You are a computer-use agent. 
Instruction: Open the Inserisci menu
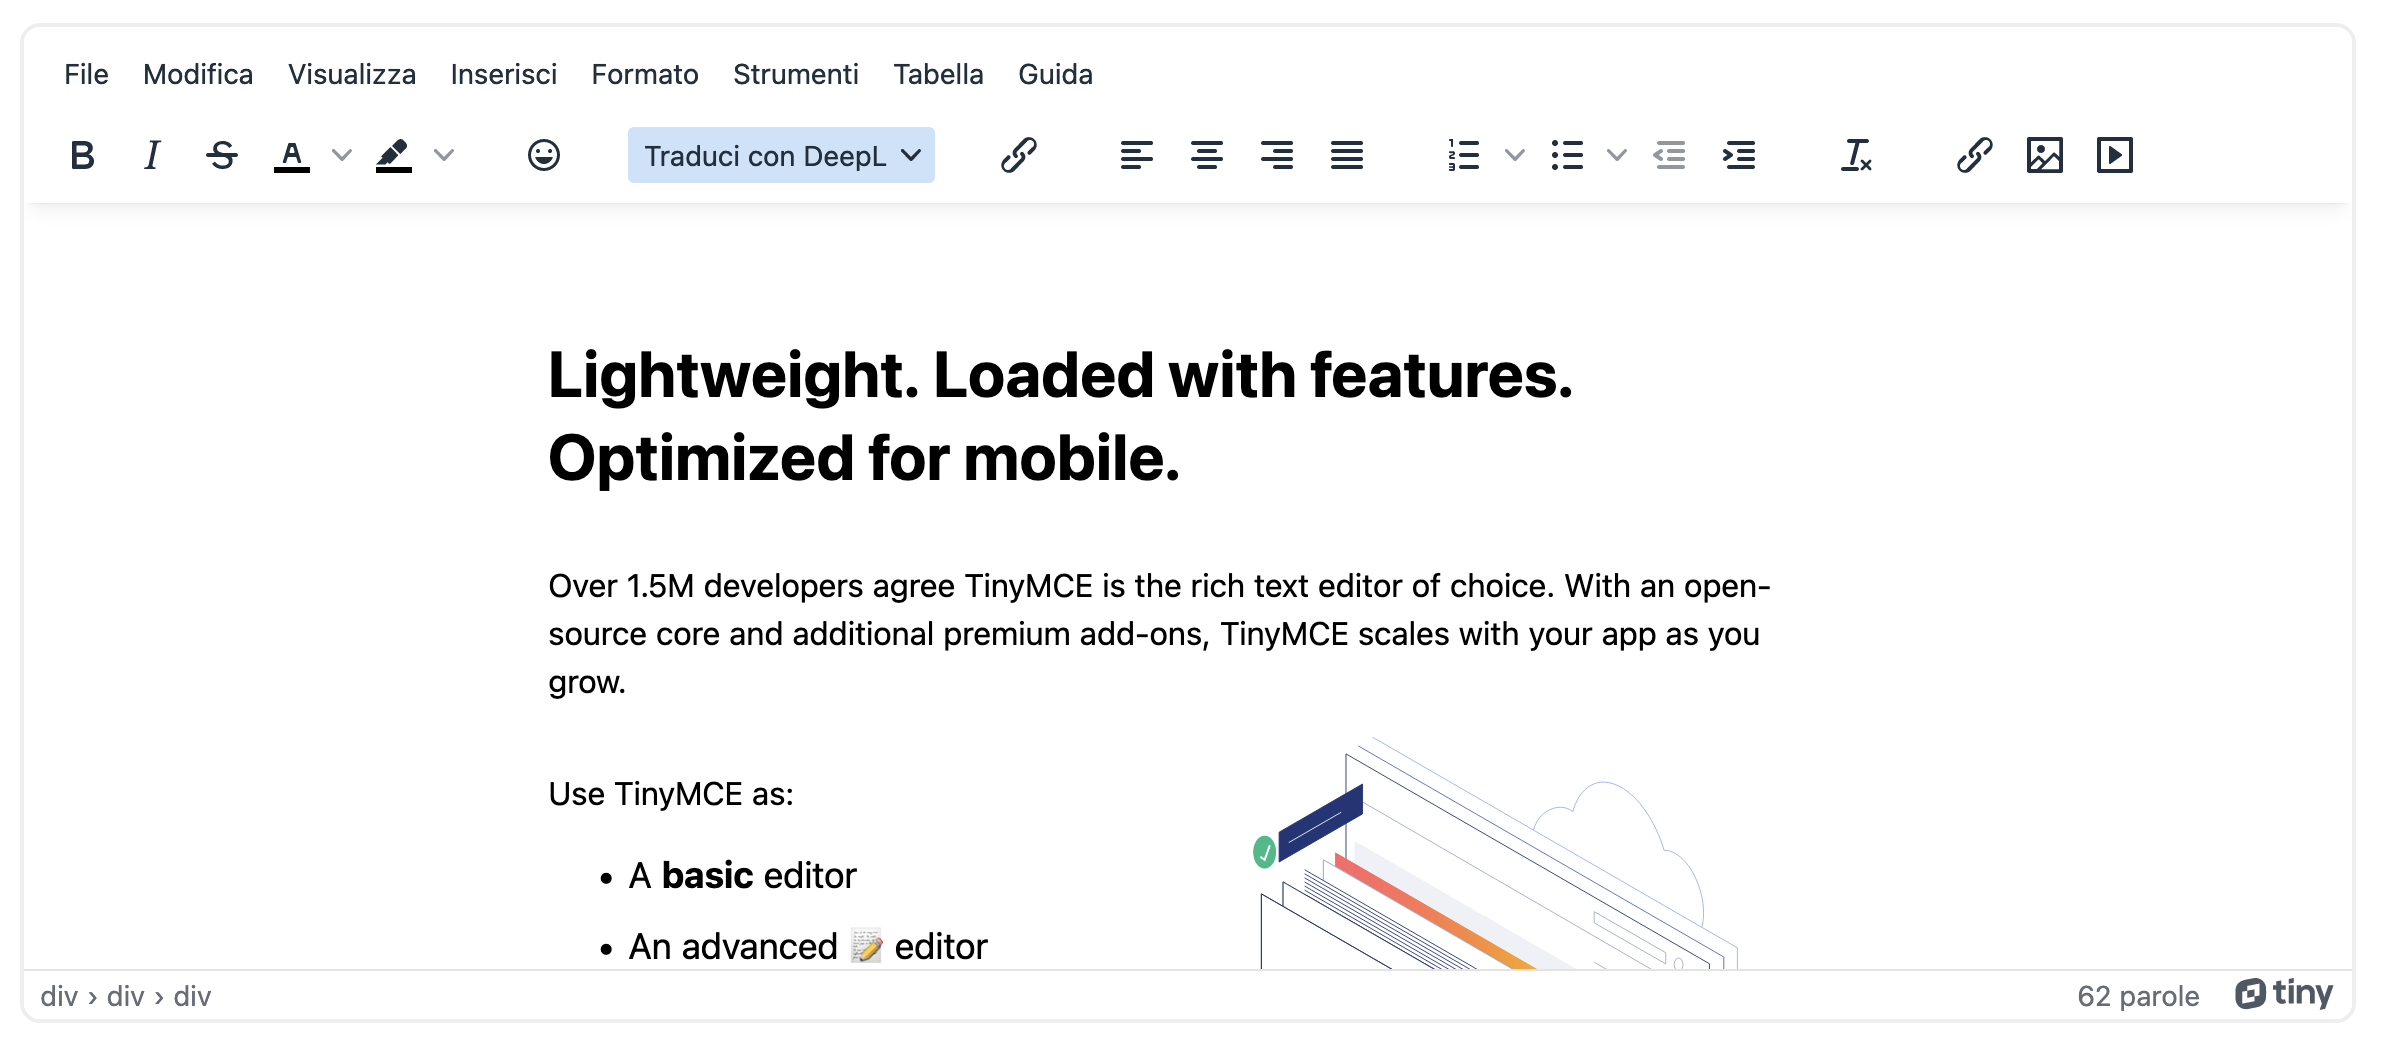pos(504,74)
